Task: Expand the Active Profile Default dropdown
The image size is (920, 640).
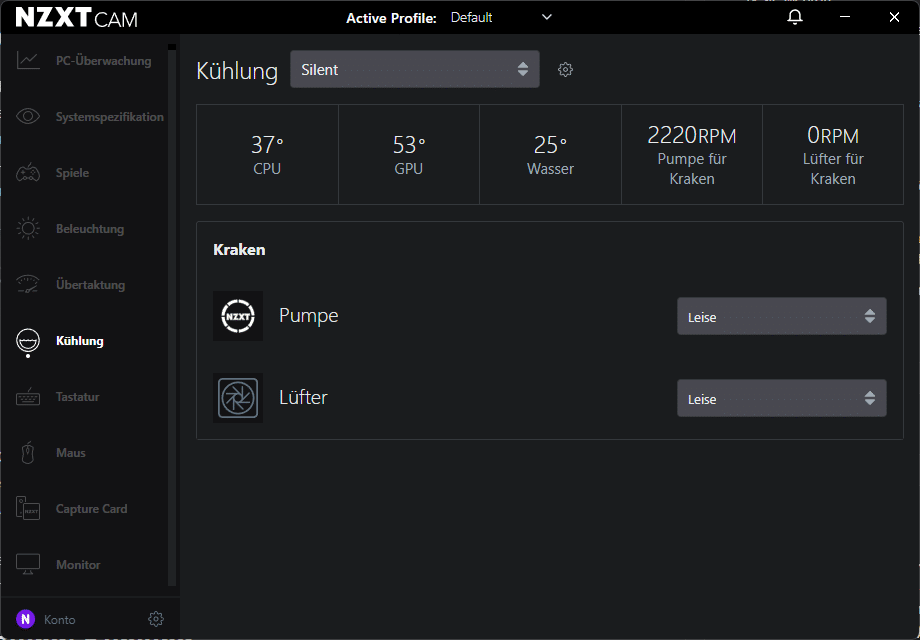Action: tap(500, 17)
